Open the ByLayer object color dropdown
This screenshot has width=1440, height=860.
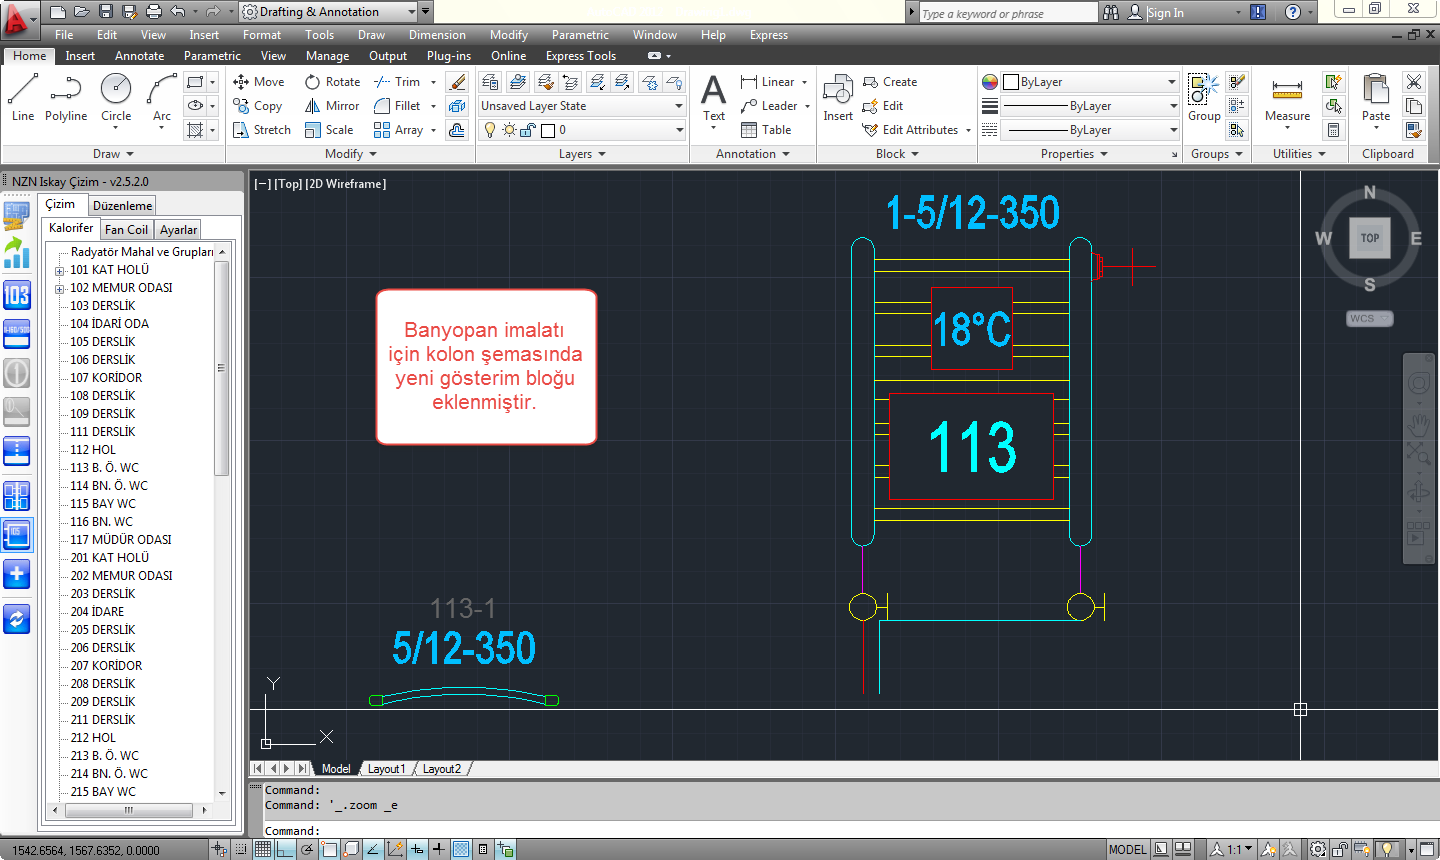coord(1091,82)
